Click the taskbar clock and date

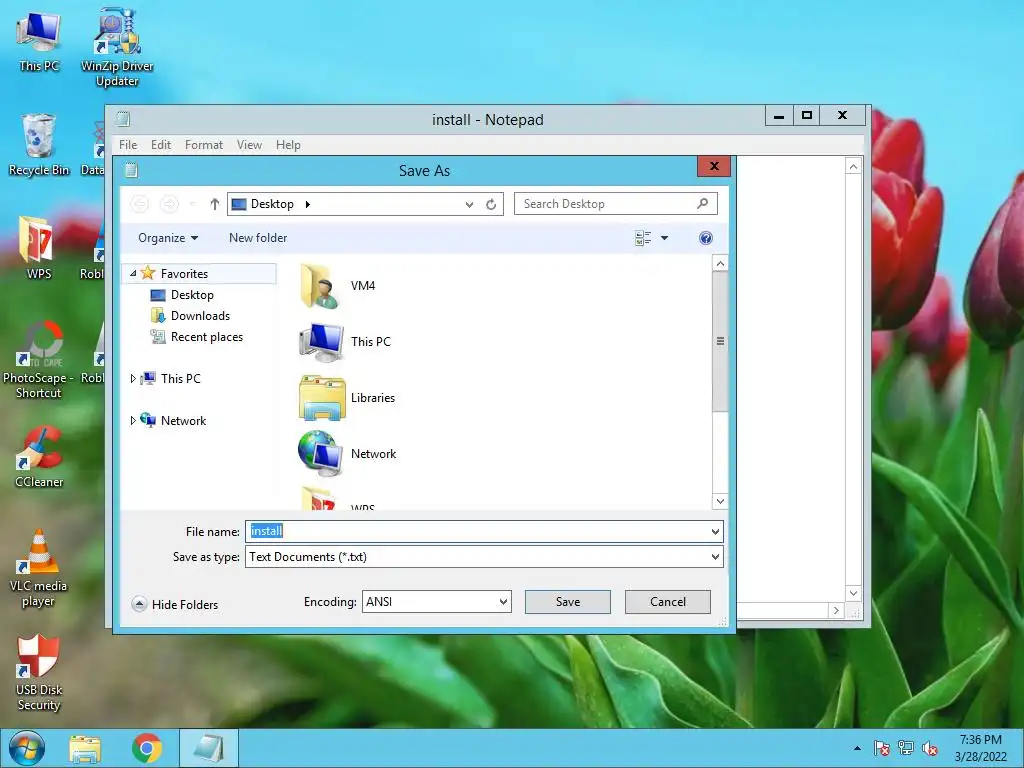[980, 748]
